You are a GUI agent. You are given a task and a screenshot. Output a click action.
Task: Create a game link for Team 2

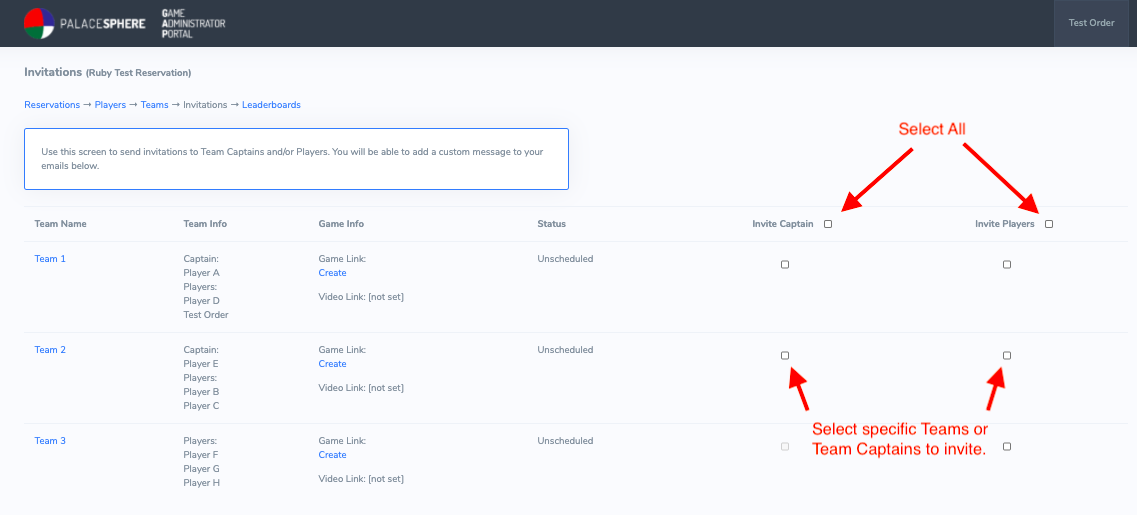click(x=332, y=363)
